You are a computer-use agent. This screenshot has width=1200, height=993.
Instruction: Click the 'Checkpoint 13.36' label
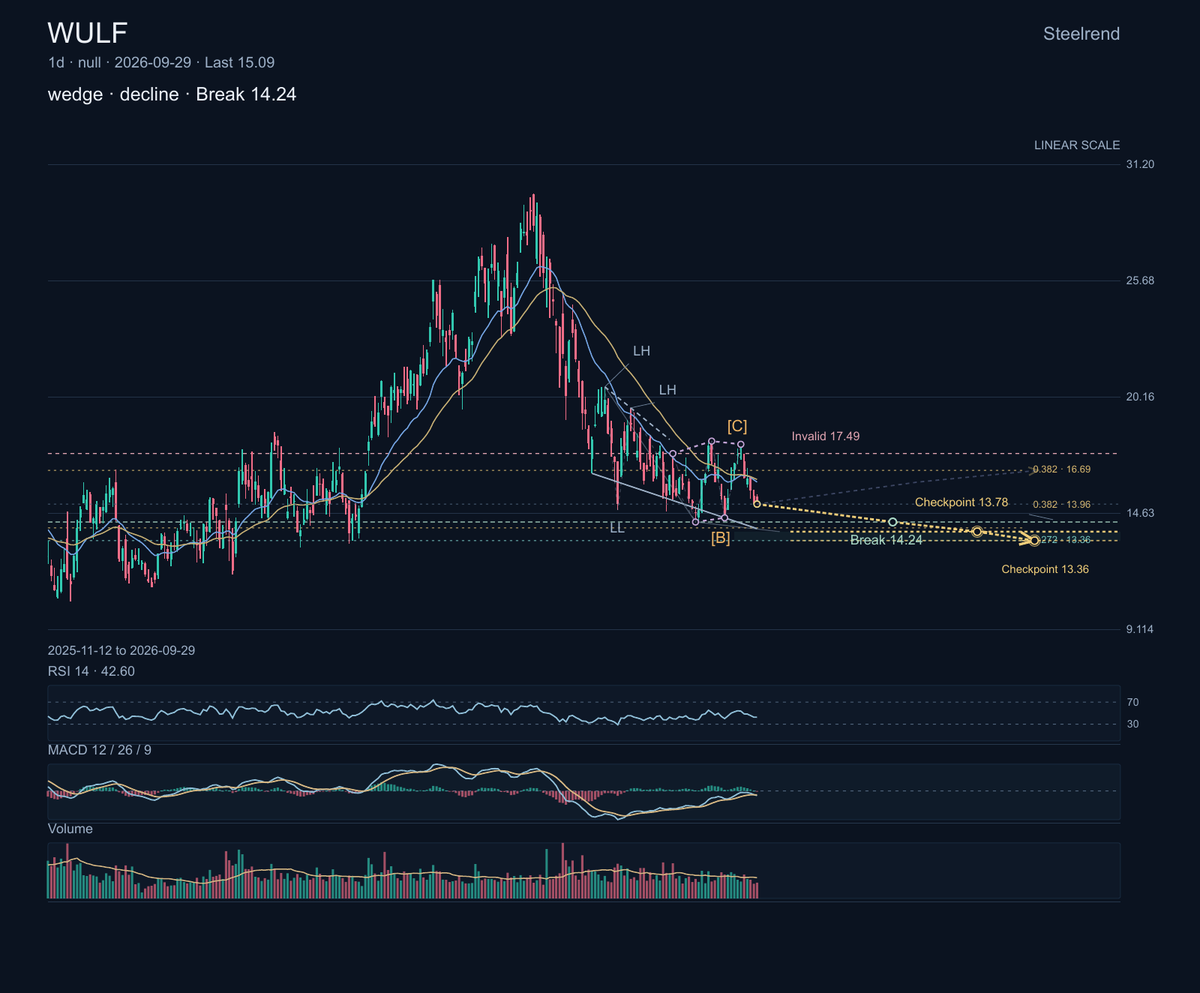pyautogui.click(x=1045, y=569)
